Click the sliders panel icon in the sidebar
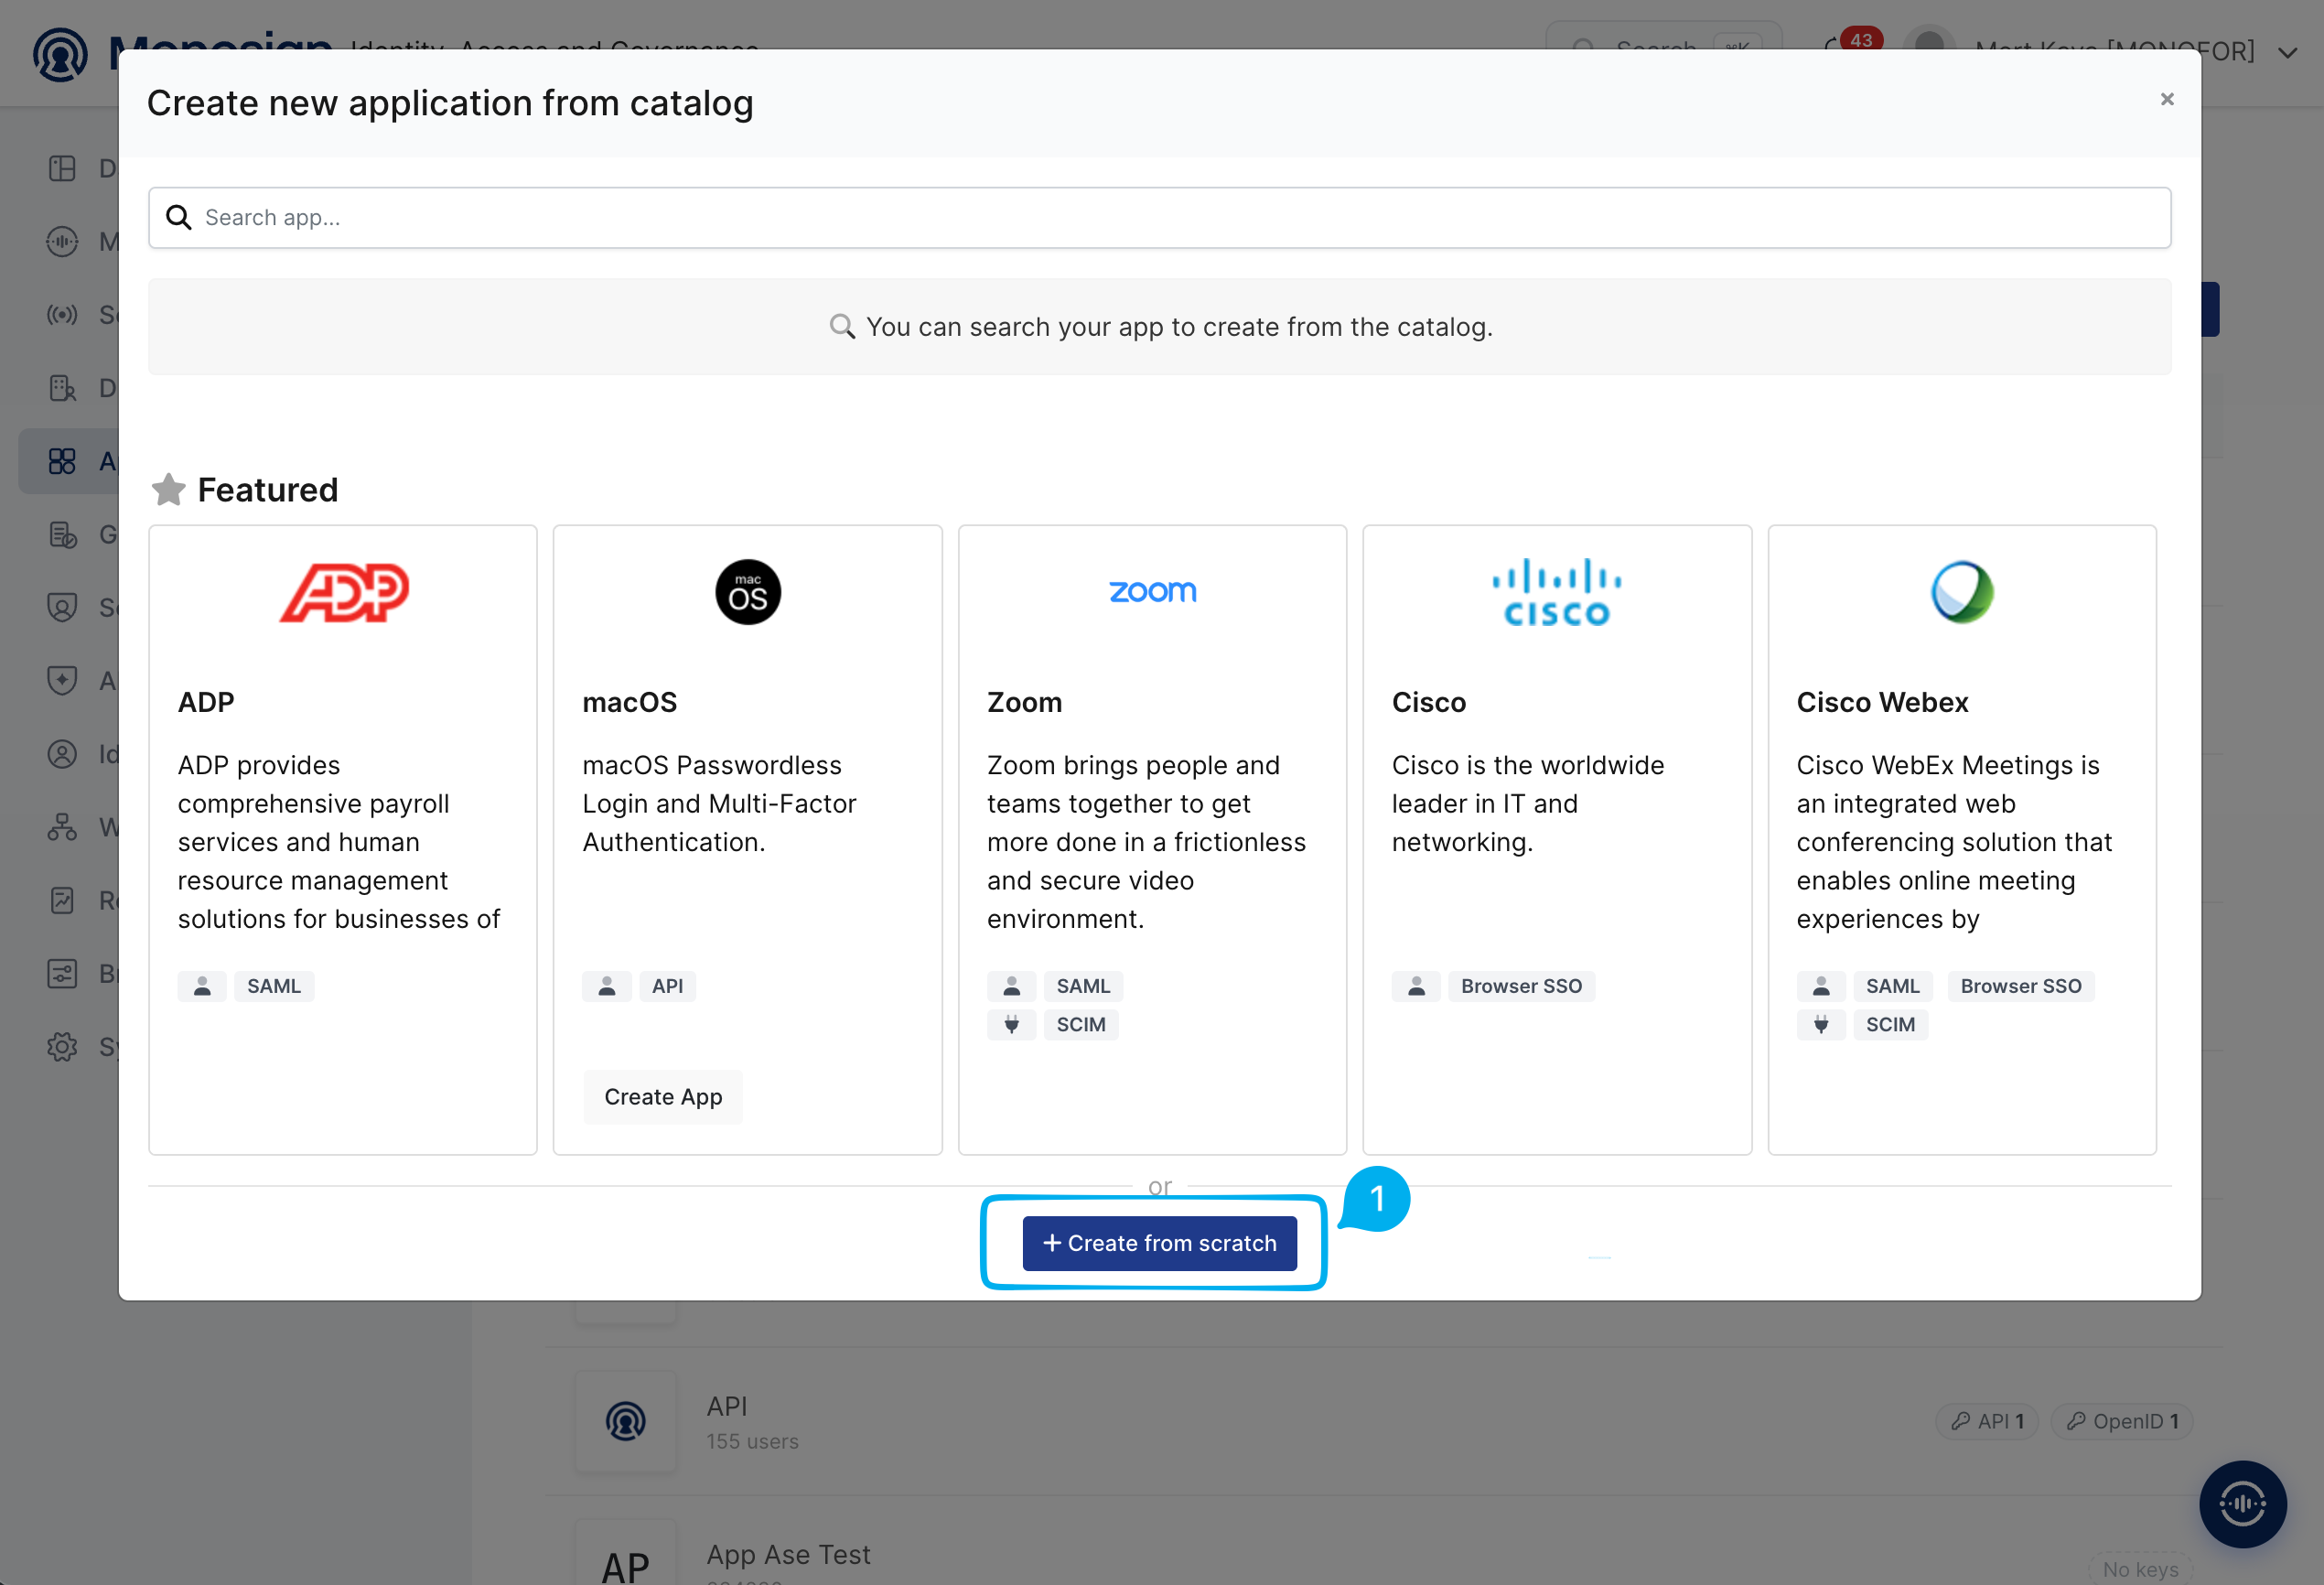Screen dimensions: 2324x1585 coord(62,973)
